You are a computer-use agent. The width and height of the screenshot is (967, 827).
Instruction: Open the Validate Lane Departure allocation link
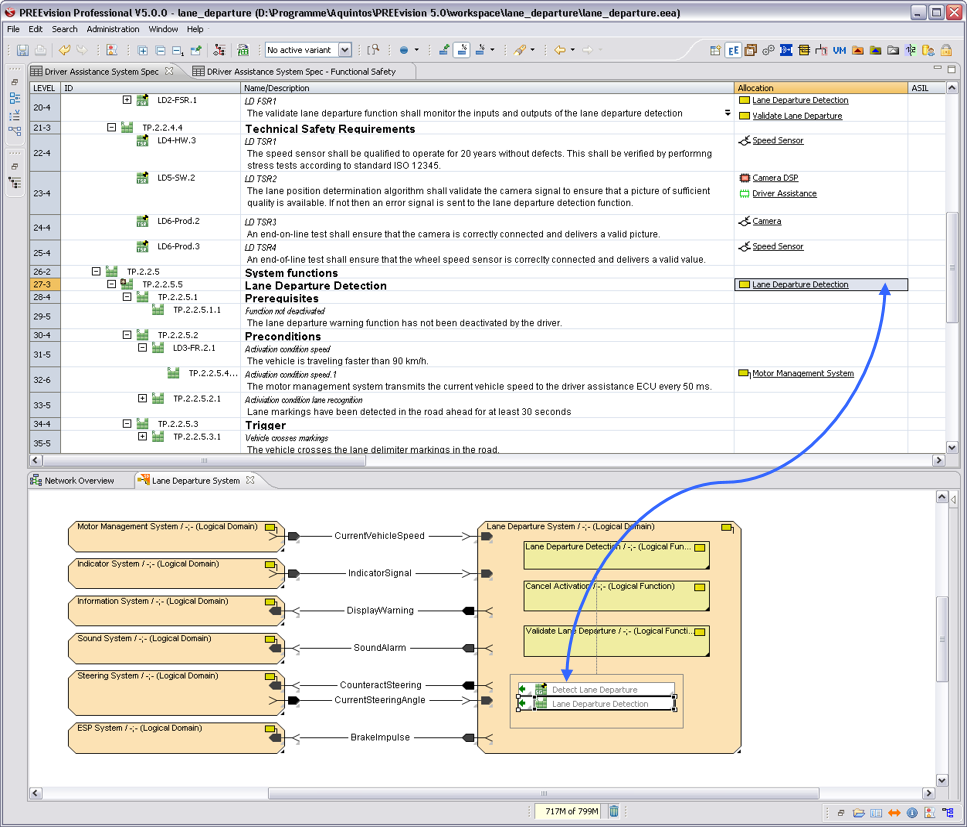(797, 115)
